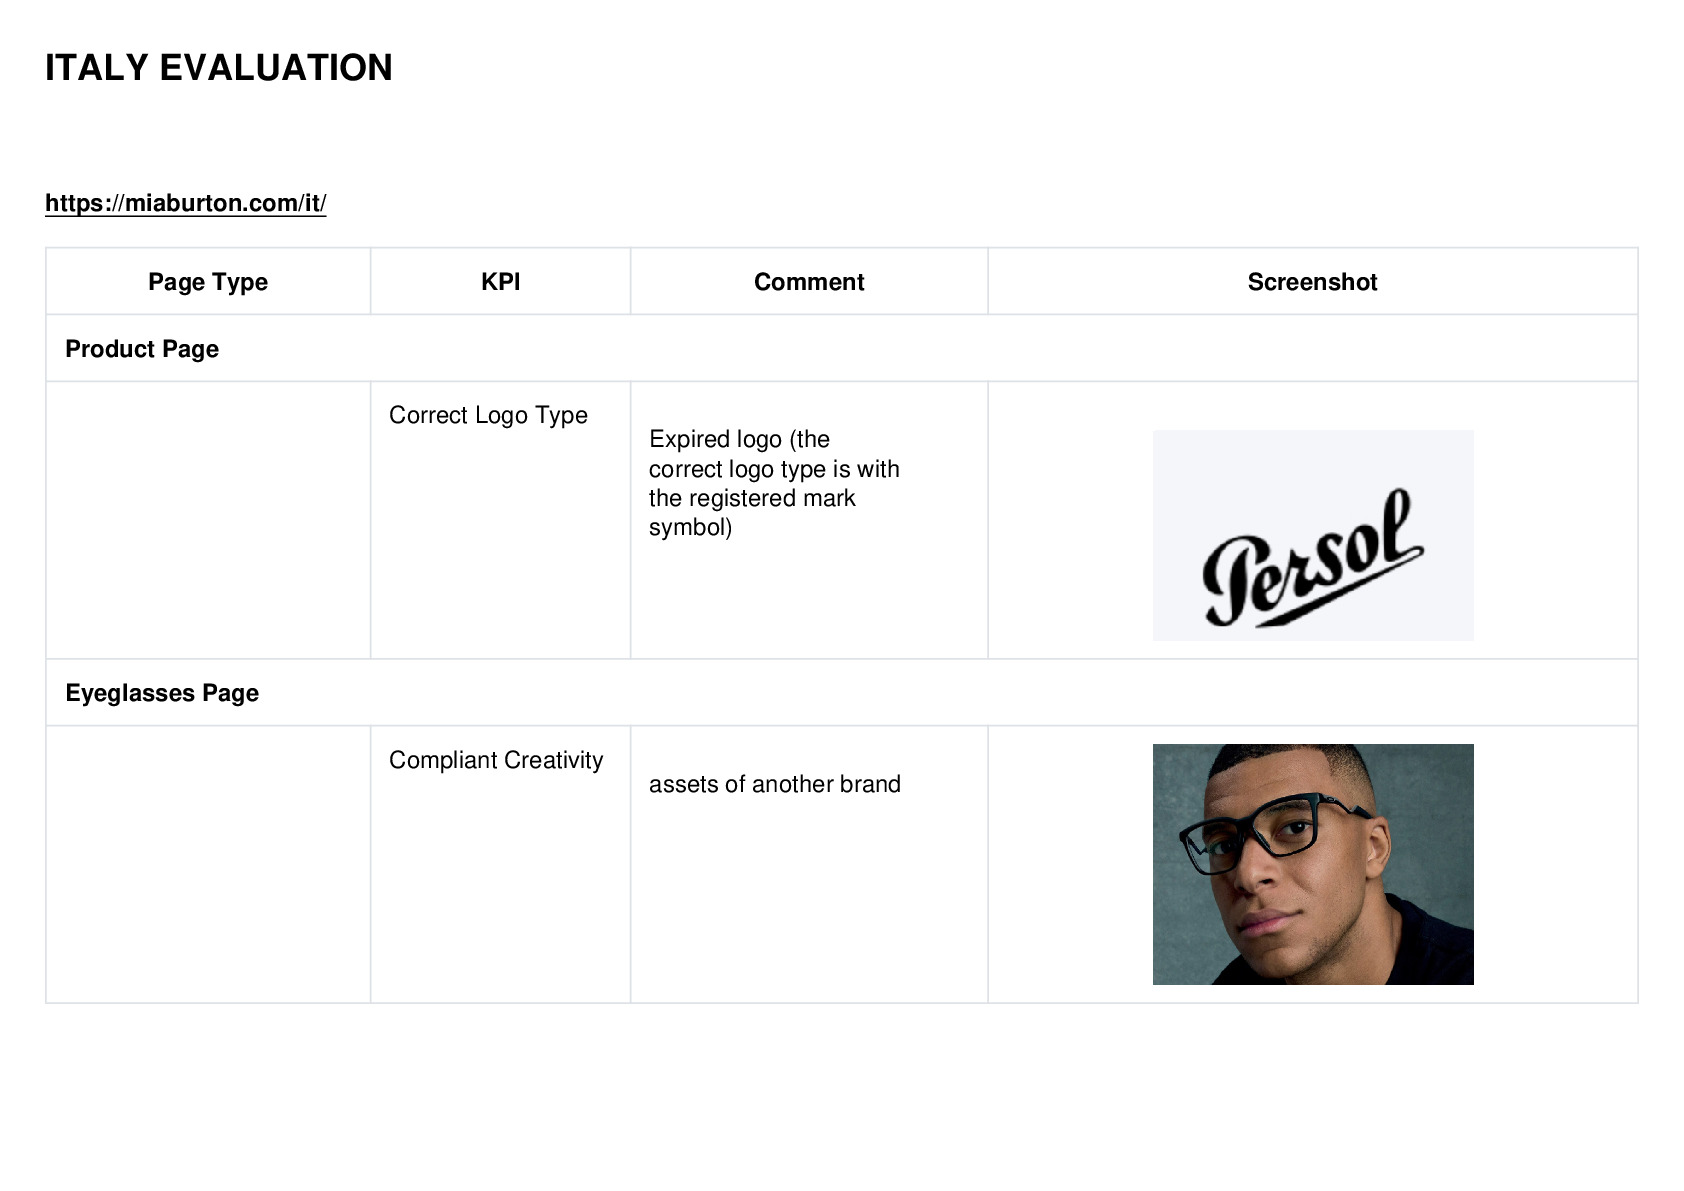Click the word 'symbol)' ending the comment
This screenshot has height=1191, width=1684.
pos(690,527)
